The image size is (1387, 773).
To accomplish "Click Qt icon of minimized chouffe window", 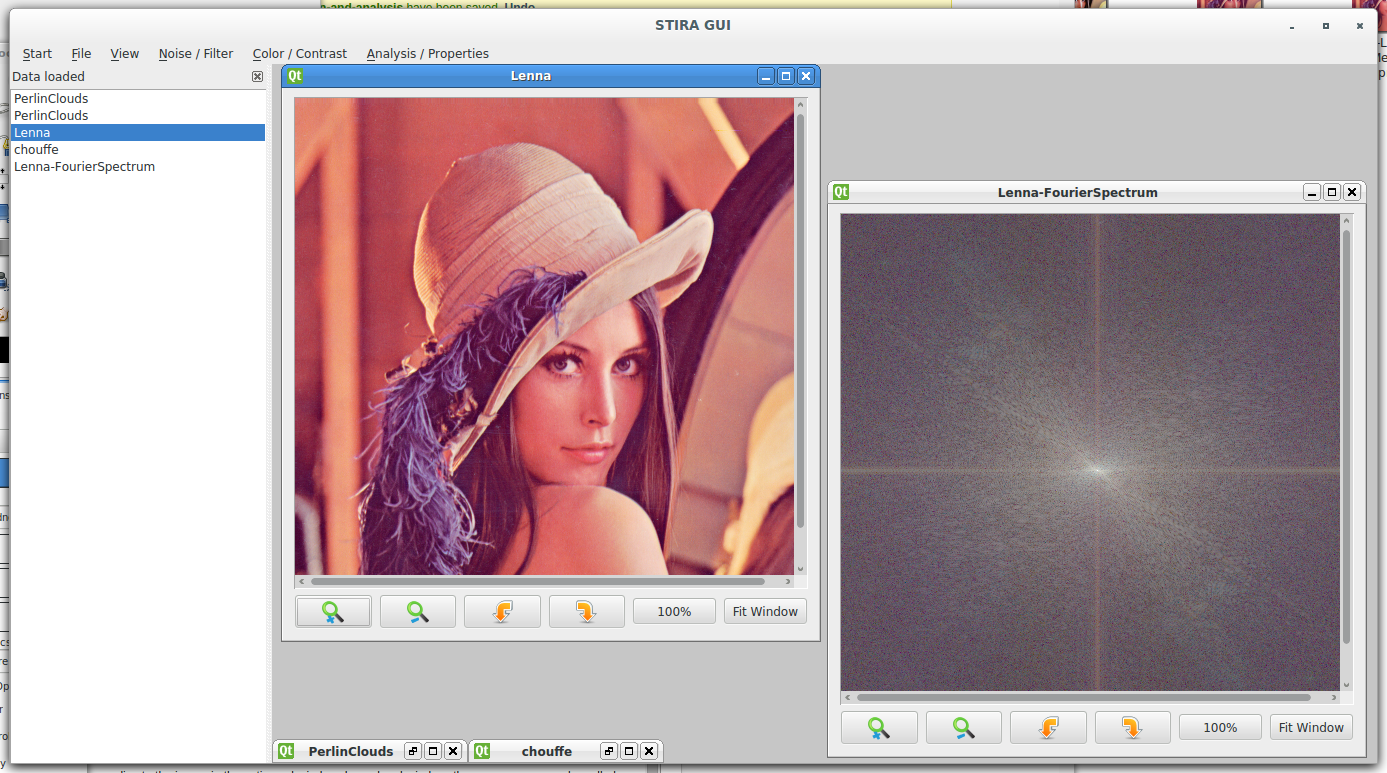I will pos(482,751).
